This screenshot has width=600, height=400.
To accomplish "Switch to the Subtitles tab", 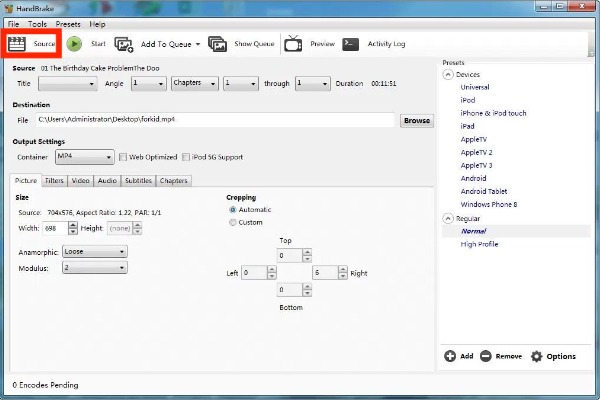I will click(138, 181).
